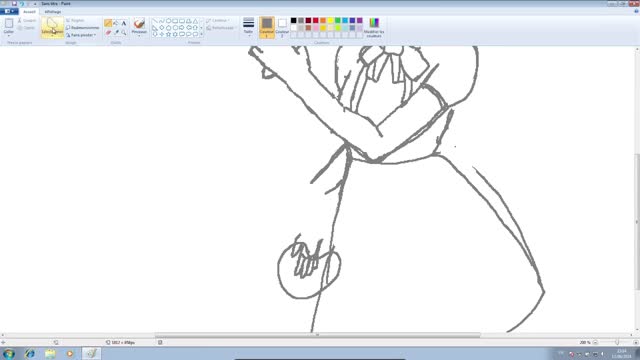Select the five-point Star shape
This screenshot has width=640, height=360.
pos(169,34)
